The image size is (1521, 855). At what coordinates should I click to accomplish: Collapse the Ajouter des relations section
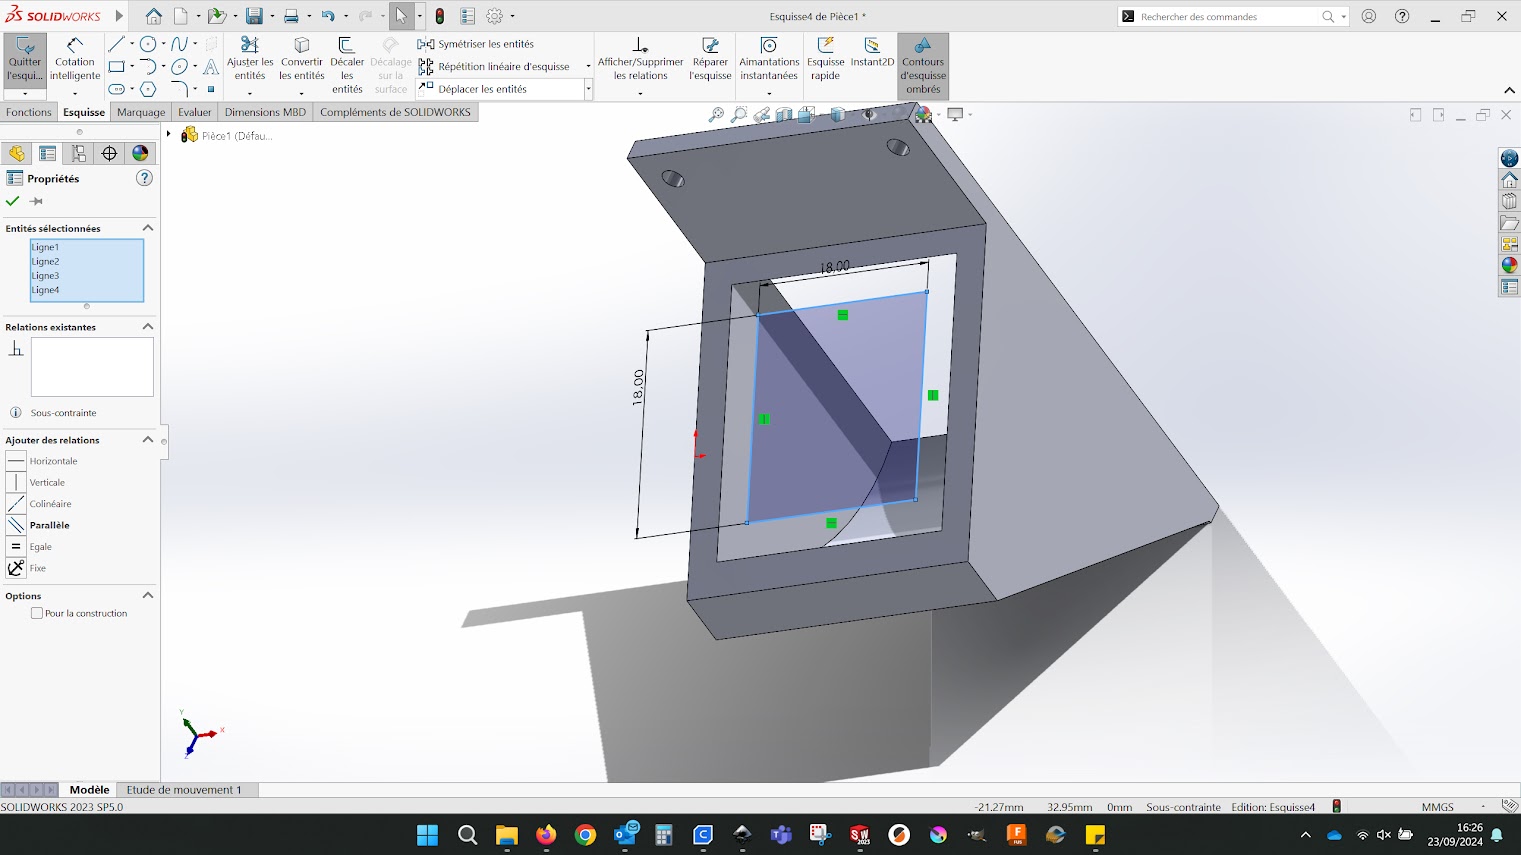148,440
